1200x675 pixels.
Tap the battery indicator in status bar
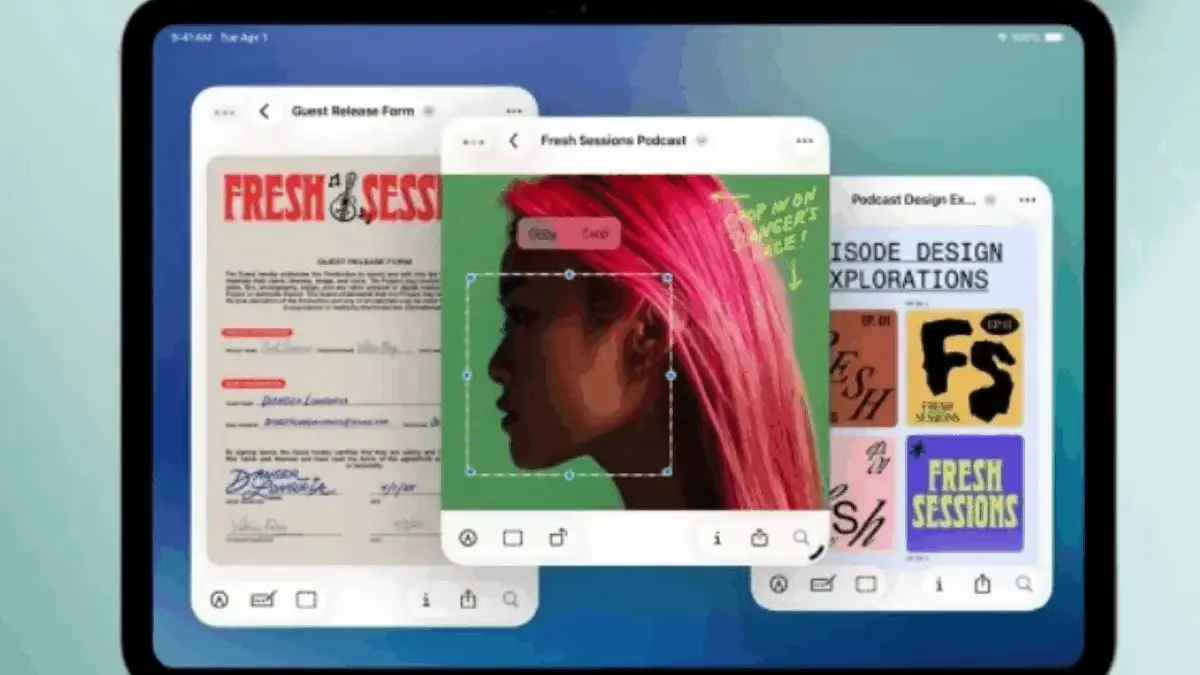click(1054, 37)
